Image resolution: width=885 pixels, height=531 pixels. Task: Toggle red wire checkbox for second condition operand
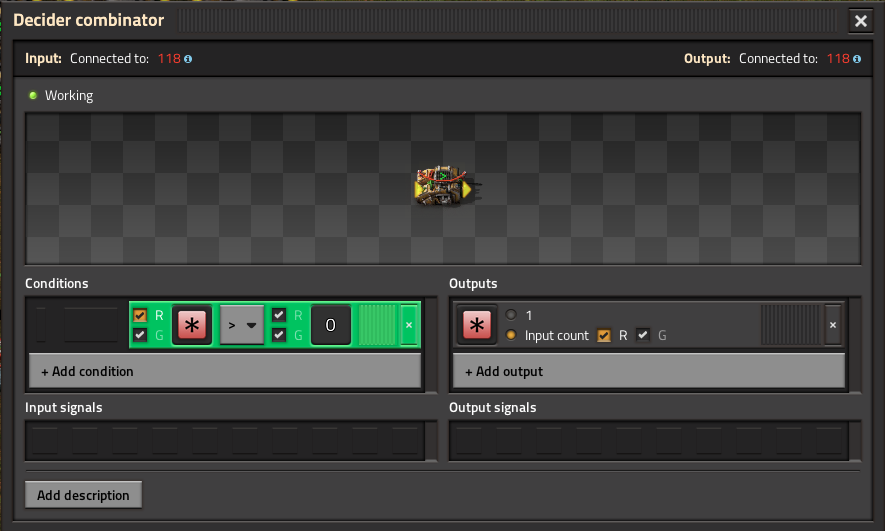click(279, 315)
